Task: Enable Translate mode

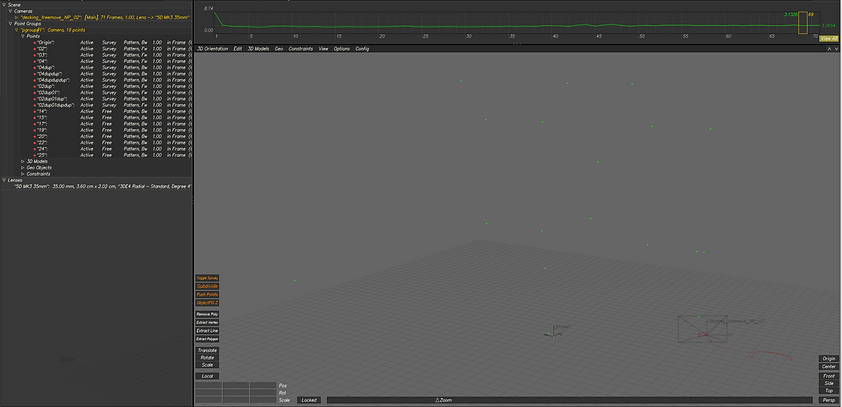Action: [207, 350]
